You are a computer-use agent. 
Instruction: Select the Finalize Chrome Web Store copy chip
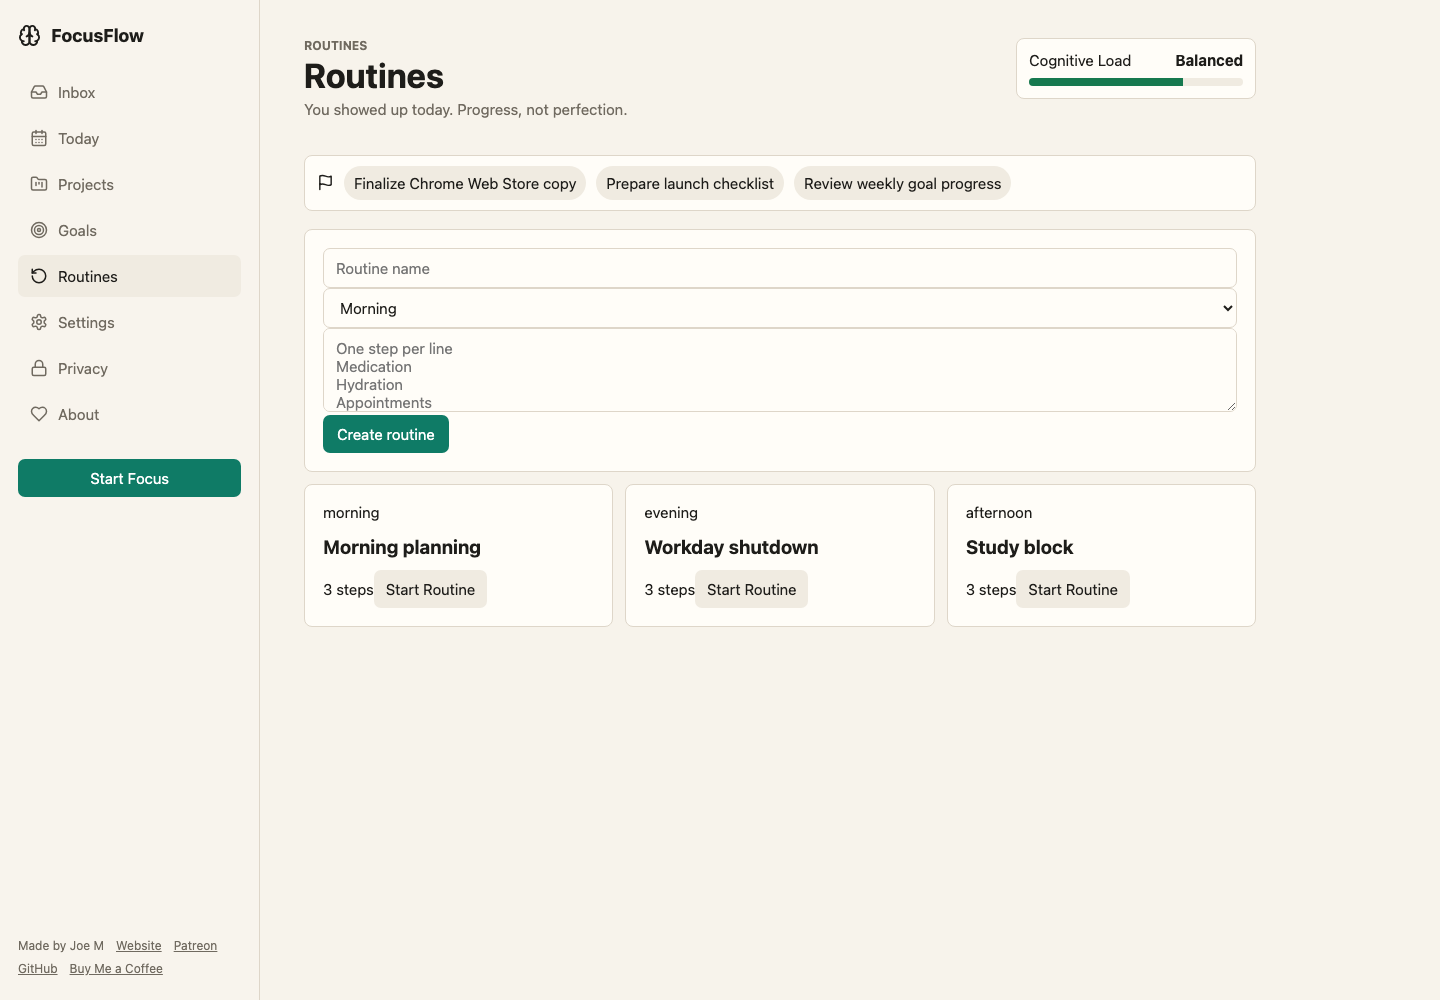[x=465, y=183]
